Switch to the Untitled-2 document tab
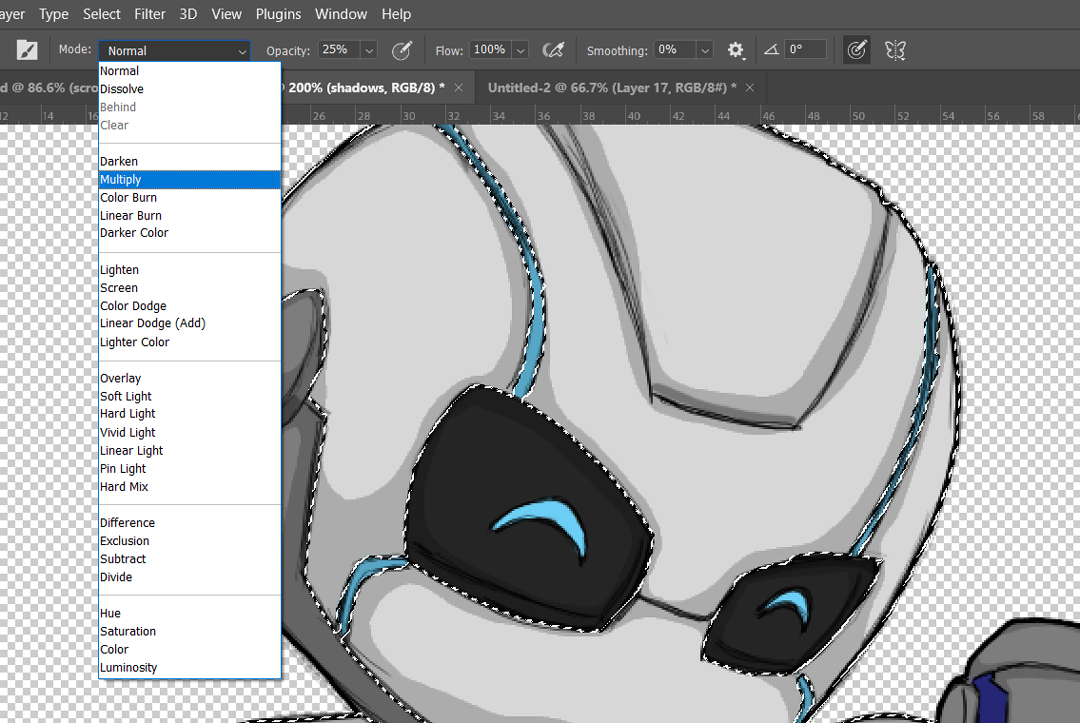The image size is (1080, 723). [x=612, y=87]
